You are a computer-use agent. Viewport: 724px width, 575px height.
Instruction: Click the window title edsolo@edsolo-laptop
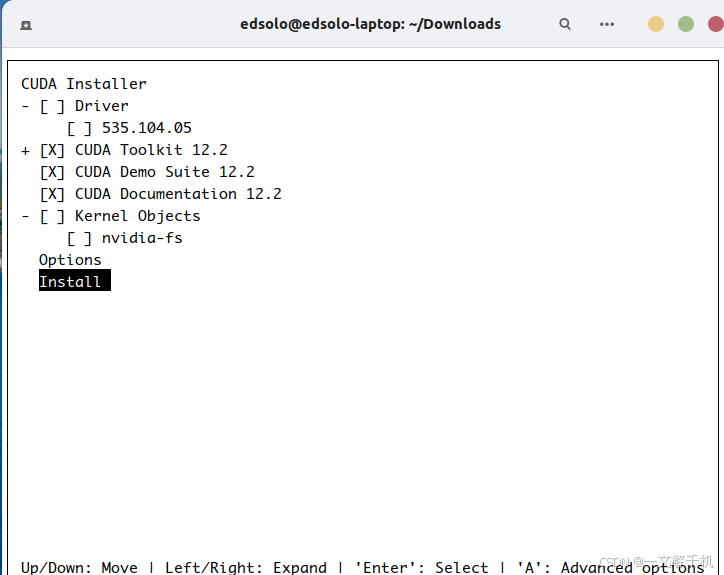click(x=370, y=24)
